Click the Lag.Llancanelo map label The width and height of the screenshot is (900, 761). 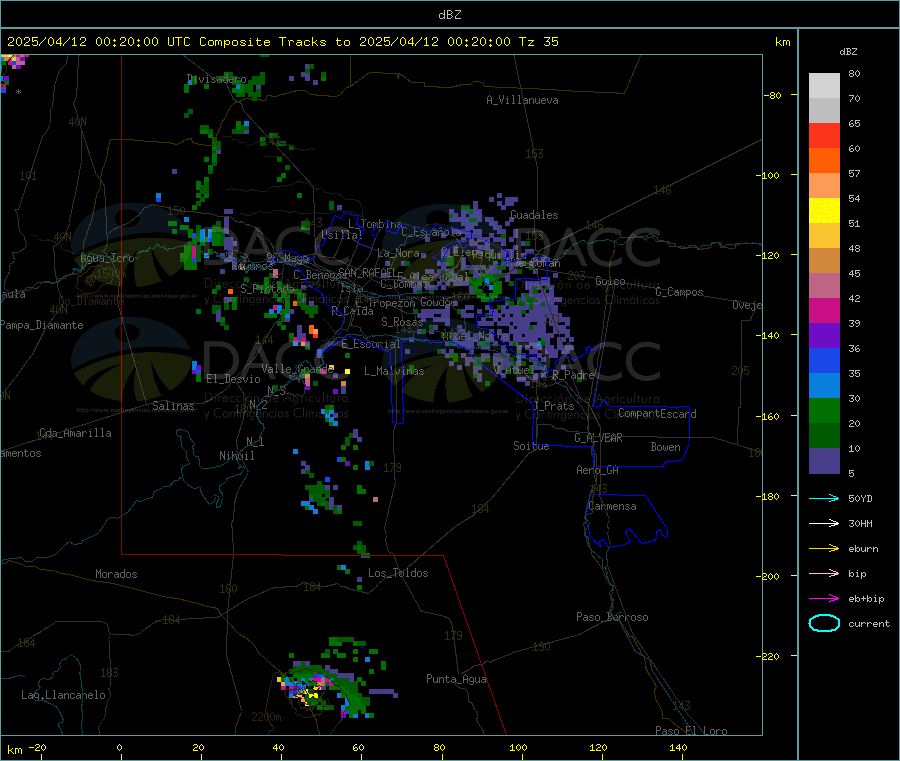(x=64, y=695)
